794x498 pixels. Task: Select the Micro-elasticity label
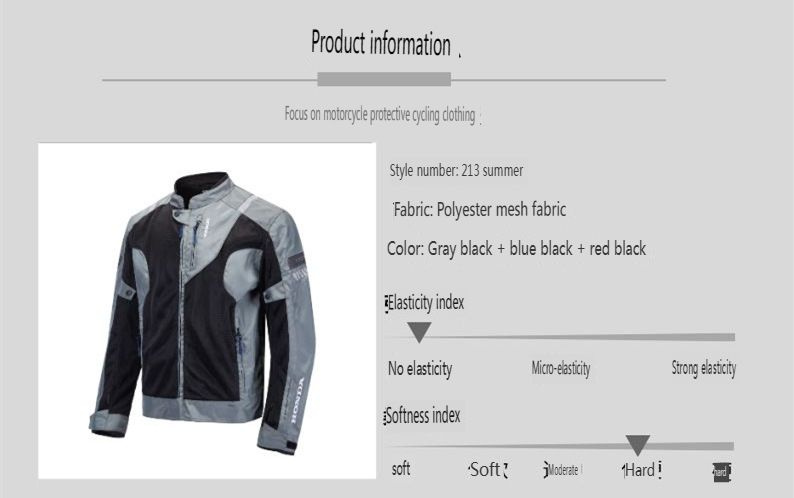tap(561, 368)
